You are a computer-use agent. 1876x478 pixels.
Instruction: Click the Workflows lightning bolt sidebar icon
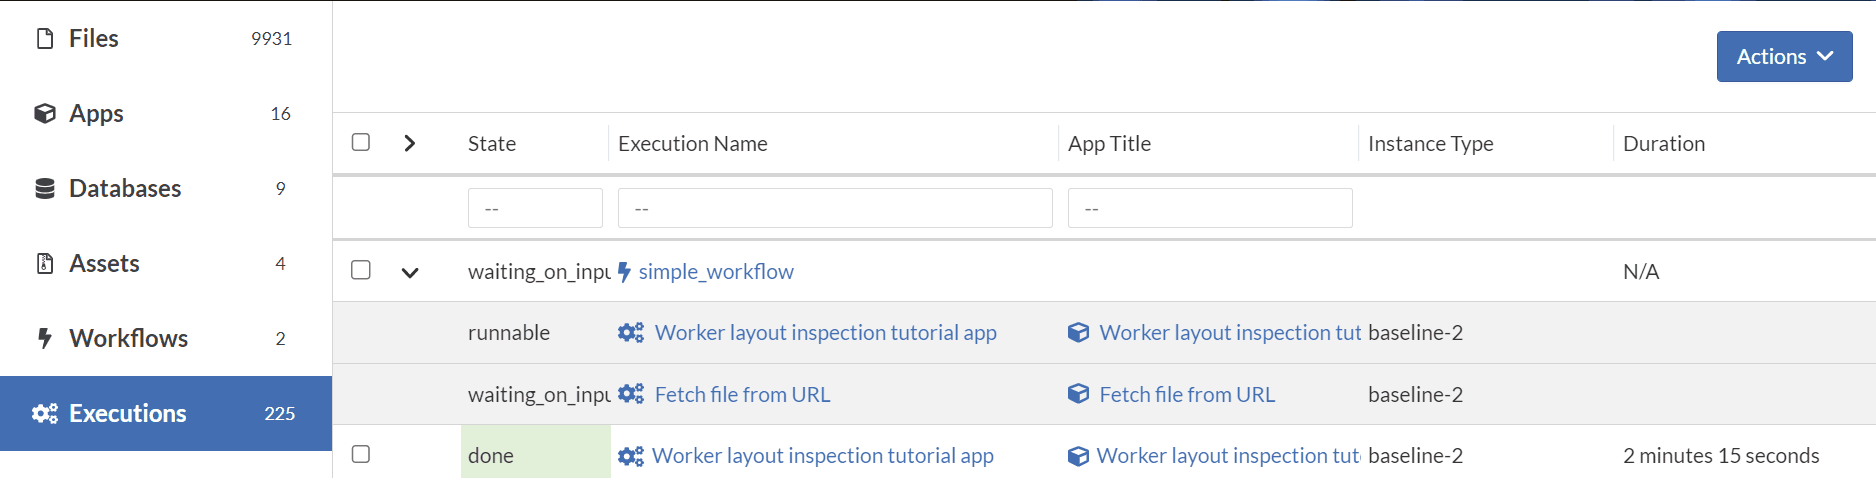tap(45, 338)
